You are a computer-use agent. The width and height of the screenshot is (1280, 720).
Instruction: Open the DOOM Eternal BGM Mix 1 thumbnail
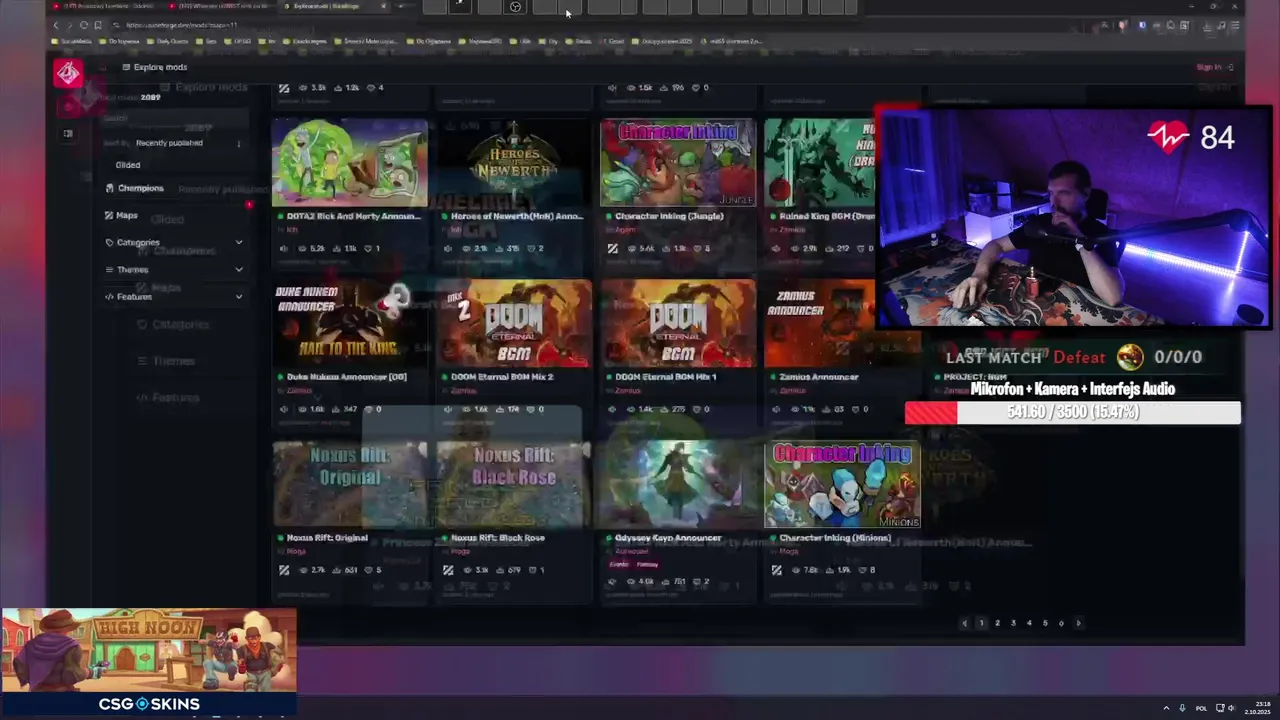(x=678, y=324)
